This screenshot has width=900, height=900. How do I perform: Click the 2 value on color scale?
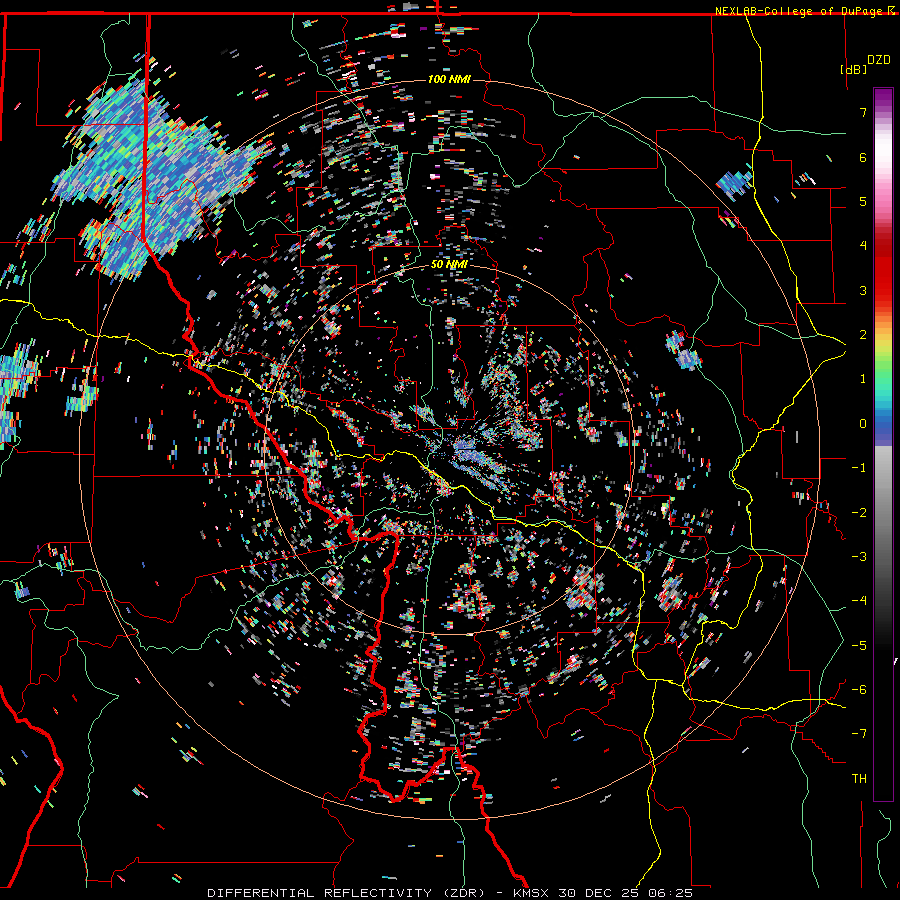pyautogui.click(x=863, y=335)
